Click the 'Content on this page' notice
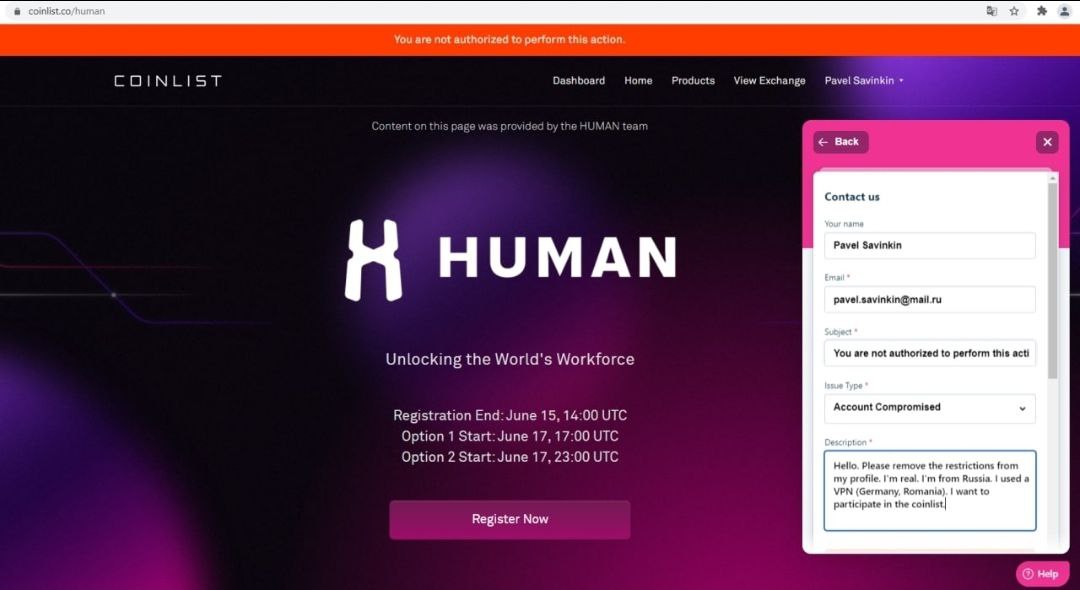1080x590 pixels. coord(510,126)
